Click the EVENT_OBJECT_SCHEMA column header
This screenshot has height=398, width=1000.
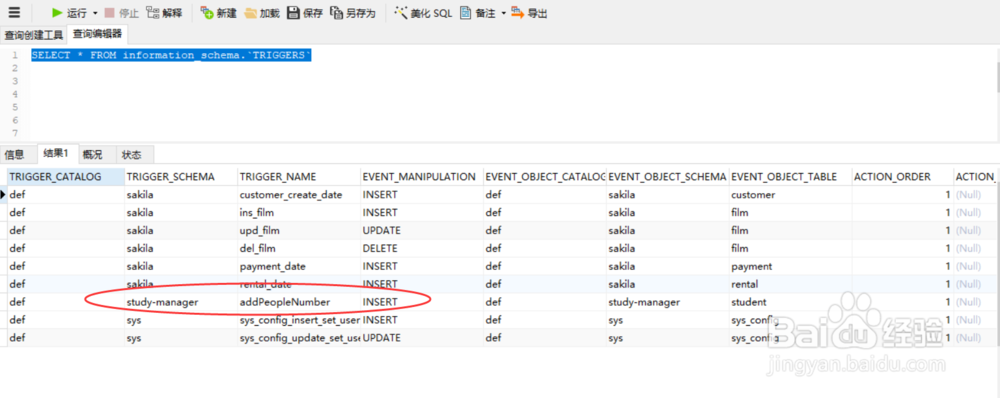(x=667, y=177)
